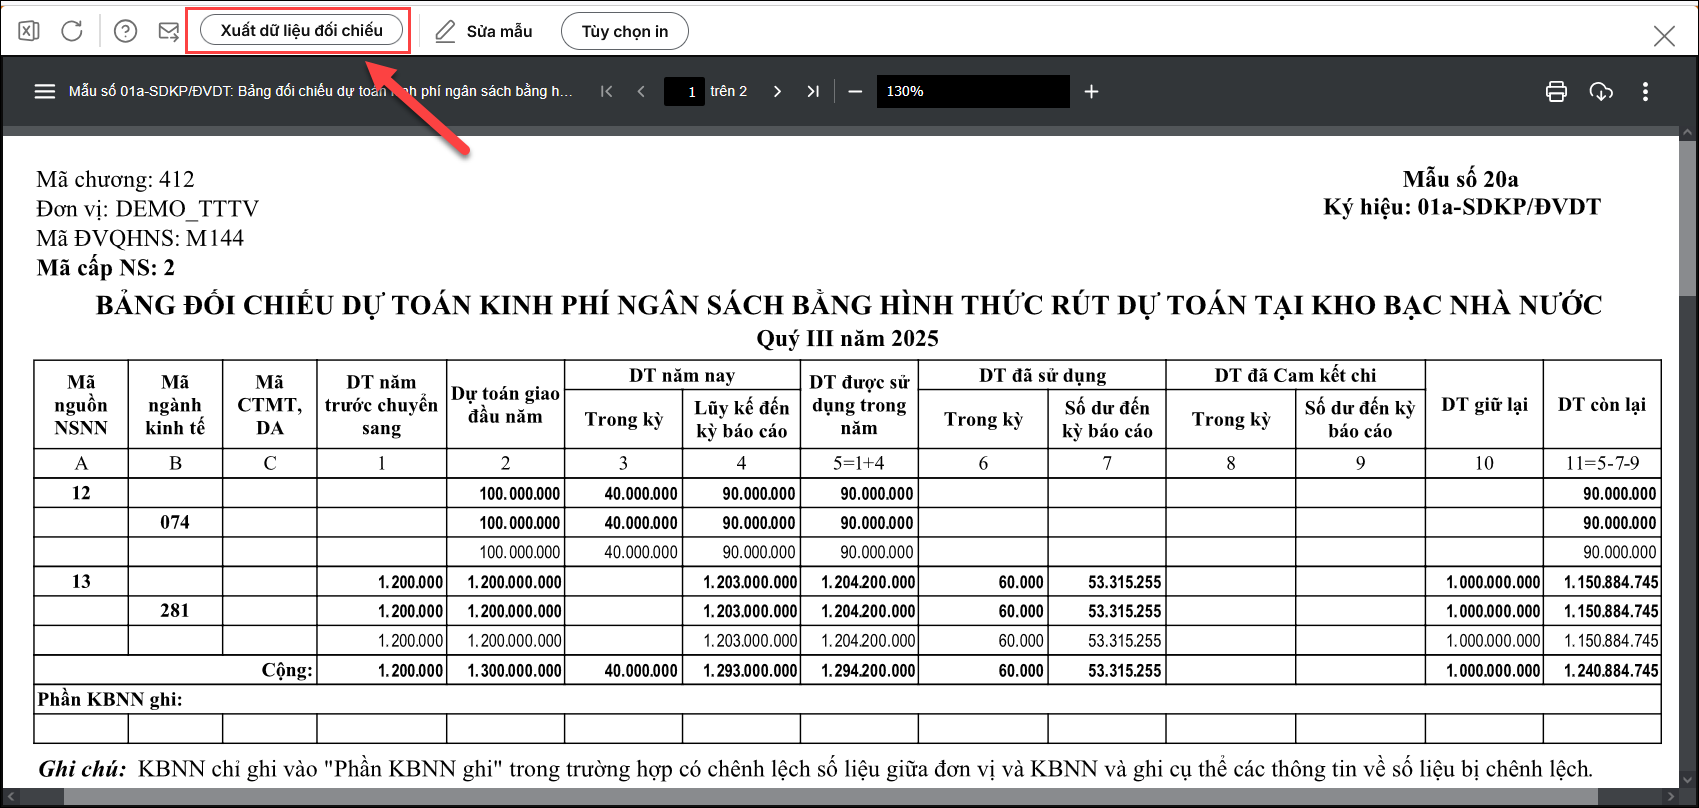Image resolution: width=1699 pixels, height=808 pixels.
Task: Click 'DT năm nay' group header
Action: click(682, 376)
